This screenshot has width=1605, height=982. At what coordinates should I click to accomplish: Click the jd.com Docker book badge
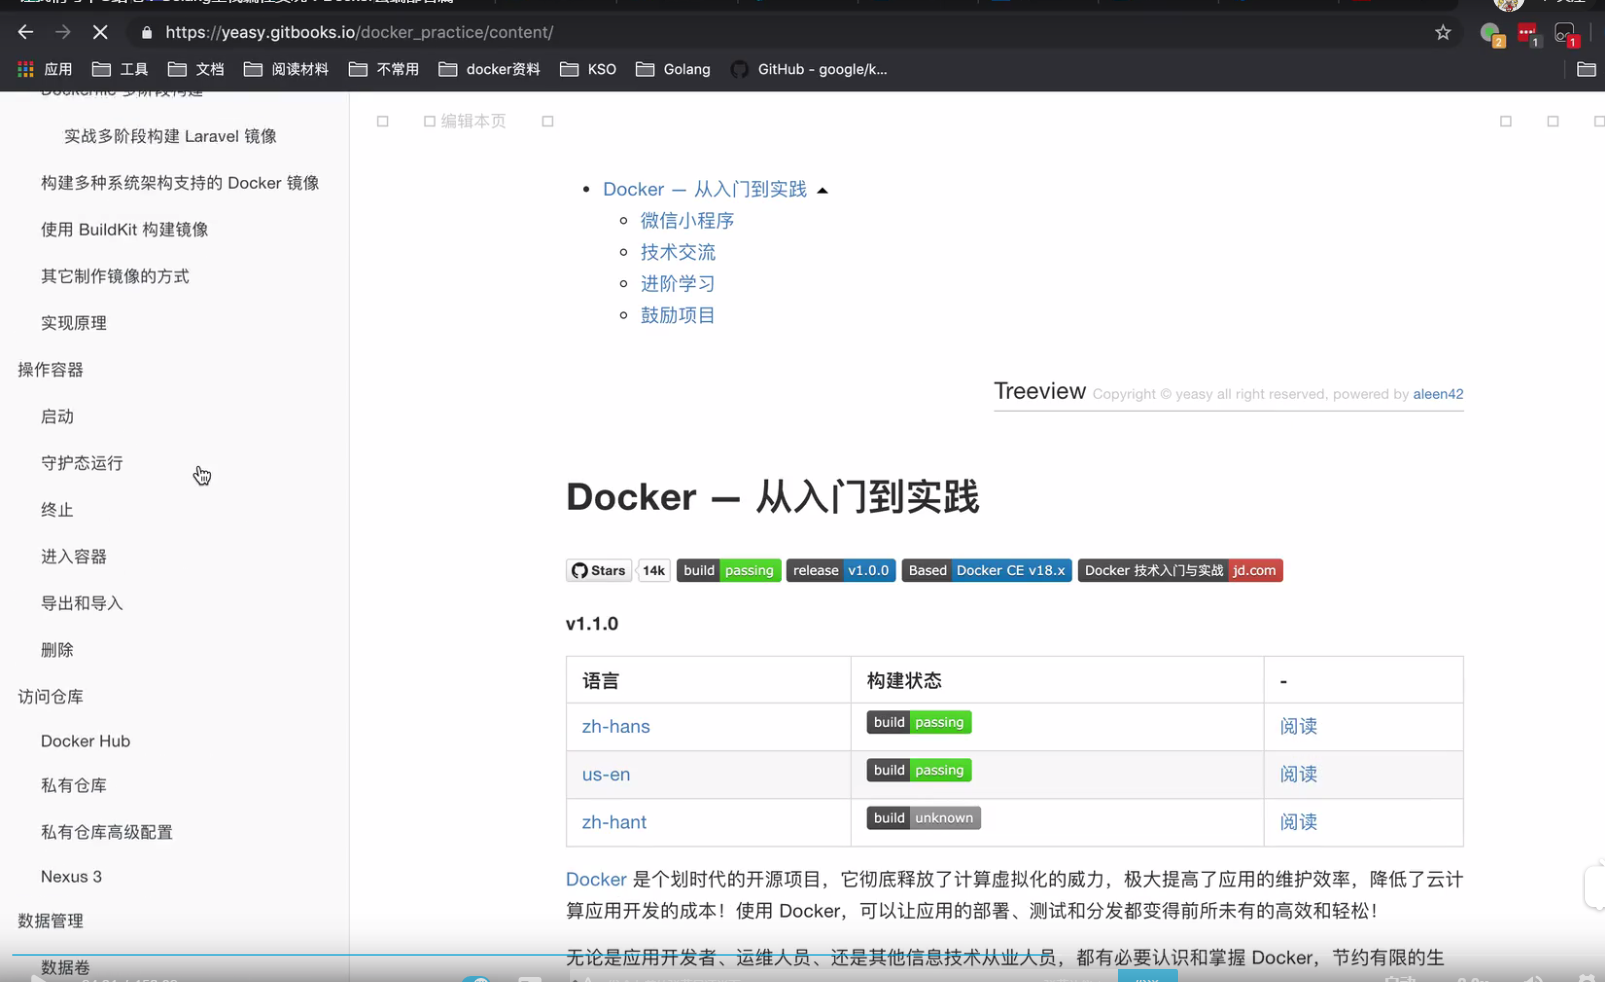coord(1180,570)
